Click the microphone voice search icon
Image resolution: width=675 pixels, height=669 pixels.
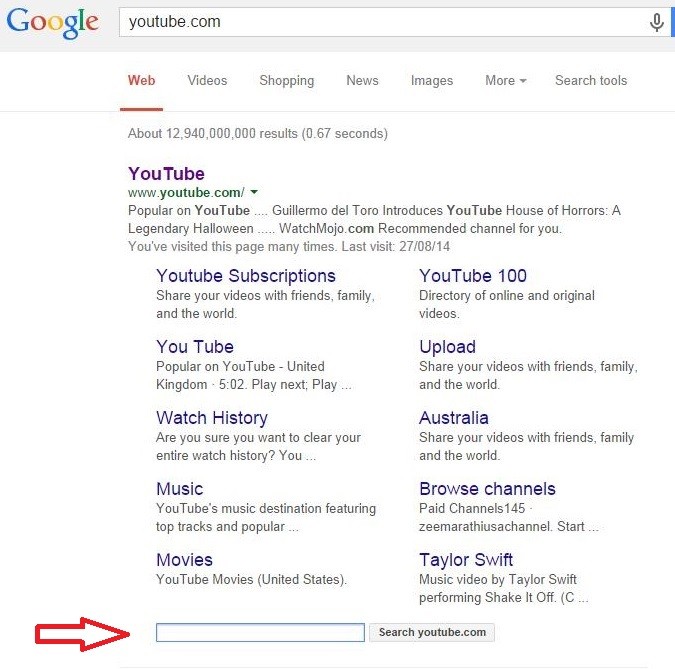(656, 22)
